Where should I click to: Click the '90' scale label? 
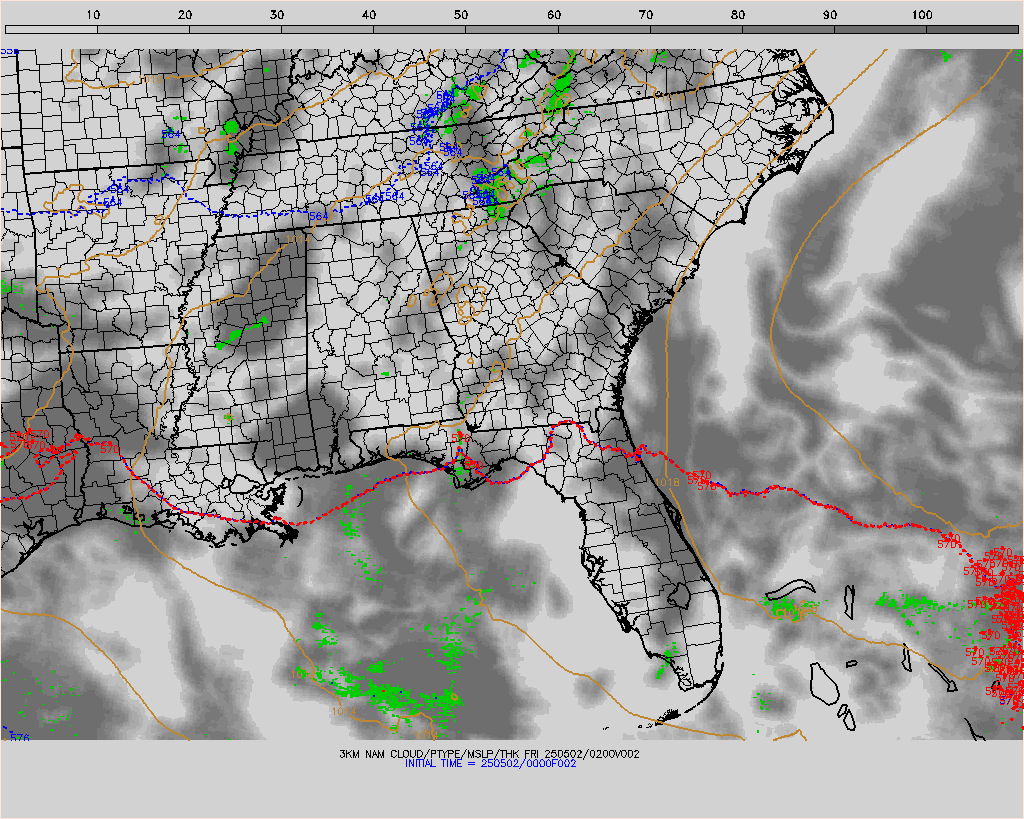coord(830,14)
